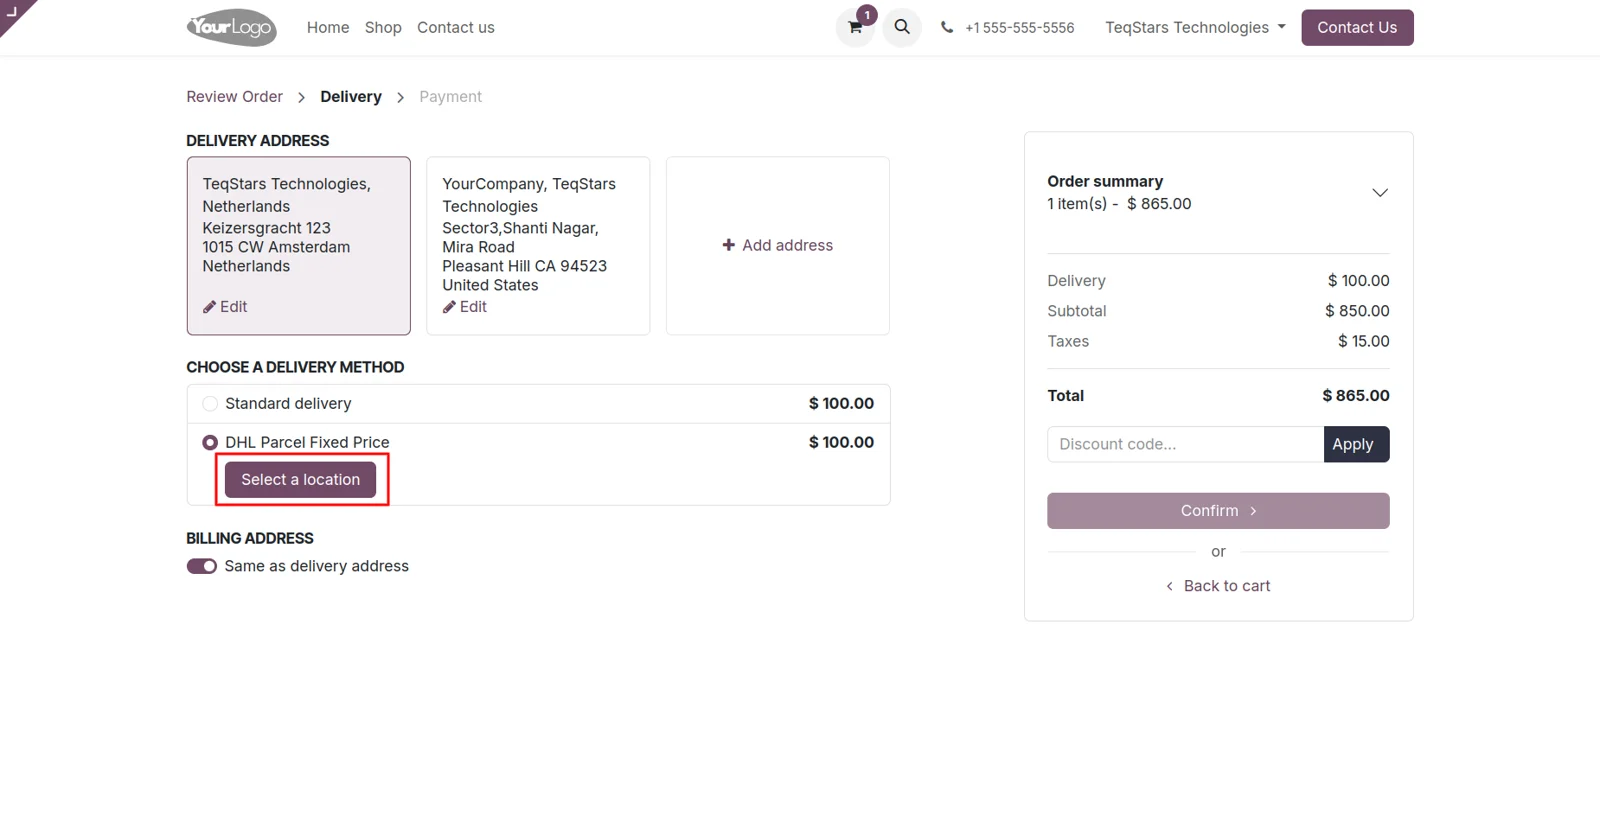Click the Contact Us button
This screenshot has width=1600, height=835.
[x=1357, y=28]
